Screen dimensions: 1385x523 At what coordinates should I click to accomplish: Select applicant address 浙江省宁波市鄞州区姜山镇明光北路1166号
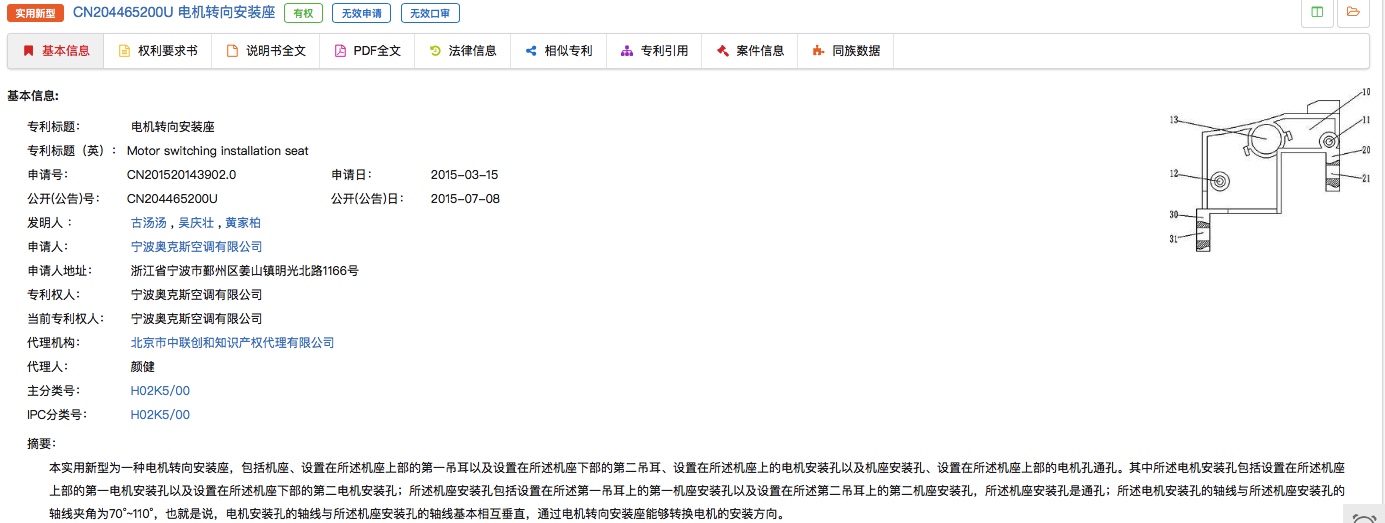tap(245, 271)
